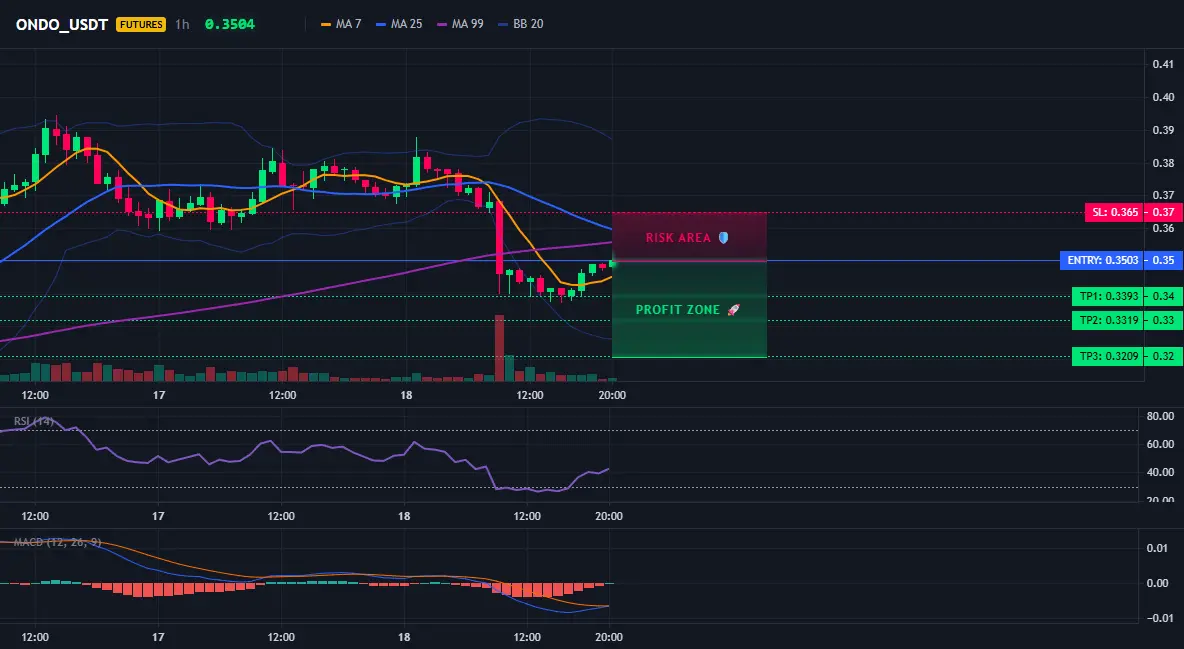This screenshot has height=649, width=1184.
Task: Click the 0.38 price axis value
Action: (1164, 163)
